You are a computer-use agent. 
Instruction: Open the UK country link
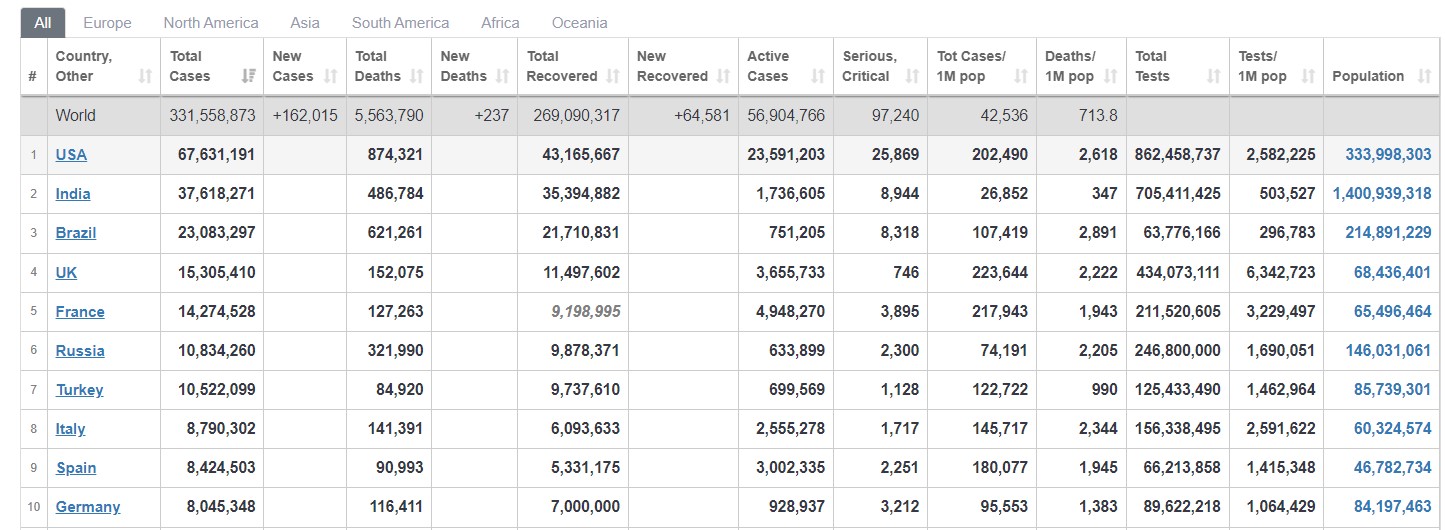[x=66, y=272]
